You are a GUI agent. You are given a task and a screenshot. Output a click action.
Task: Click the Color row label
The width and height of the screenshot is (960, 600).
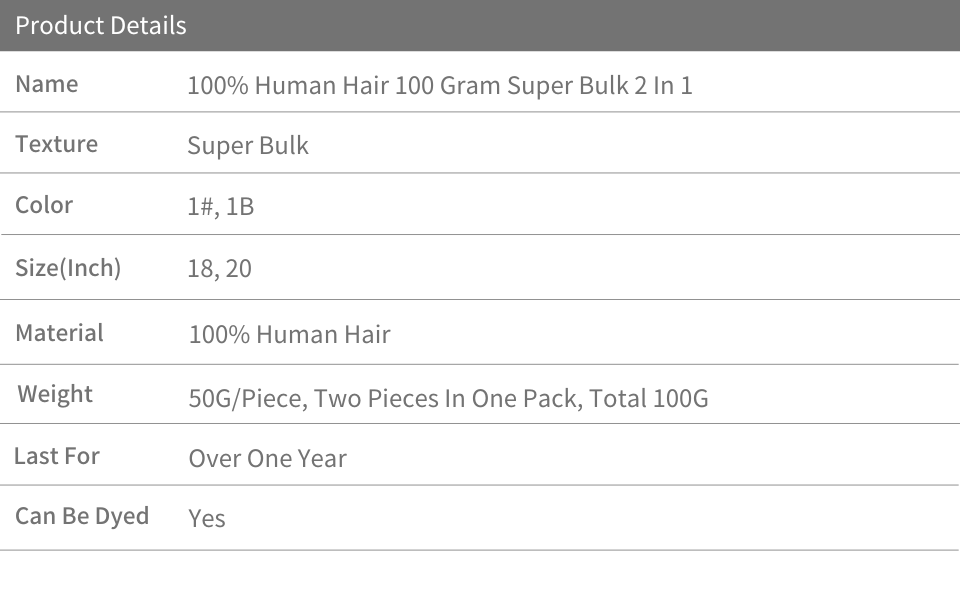tap(44, 205)
